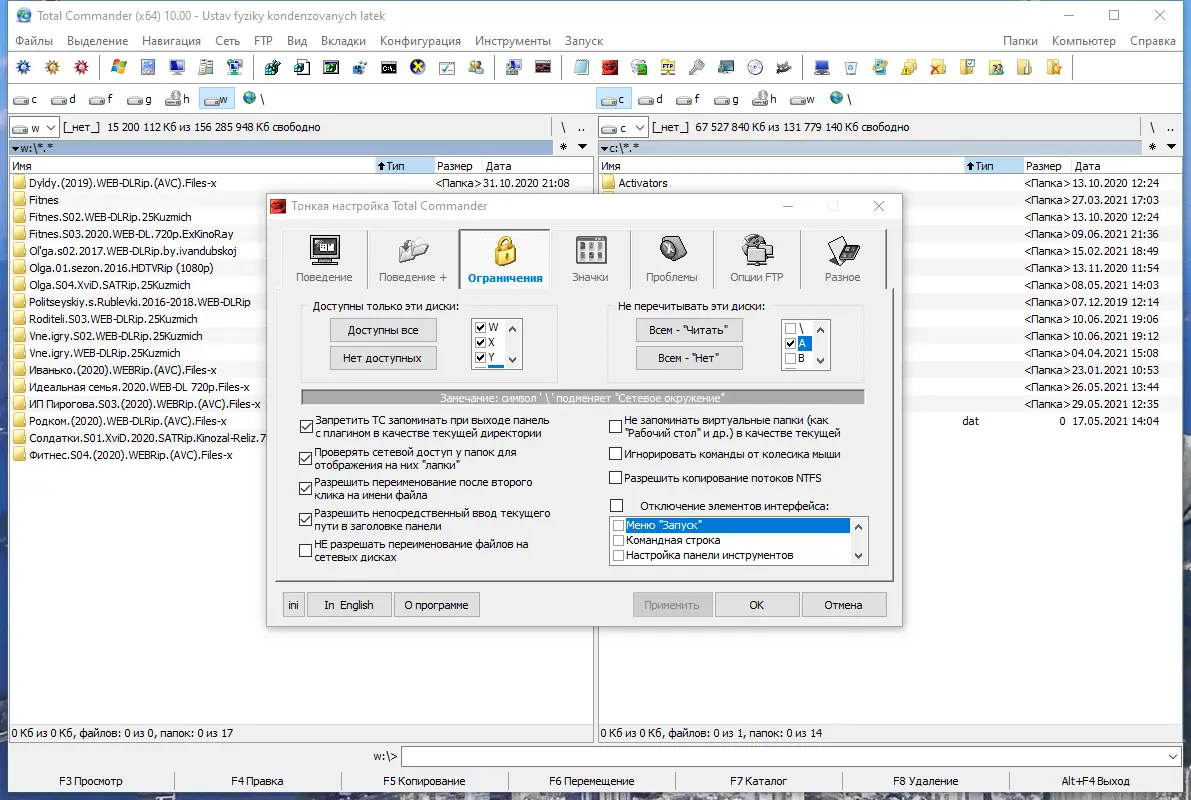Image resolution: width=1191 pixels, height=800 pixels.
Task: Click the black C:\ command prompt icon
Action: pos(389,68)
